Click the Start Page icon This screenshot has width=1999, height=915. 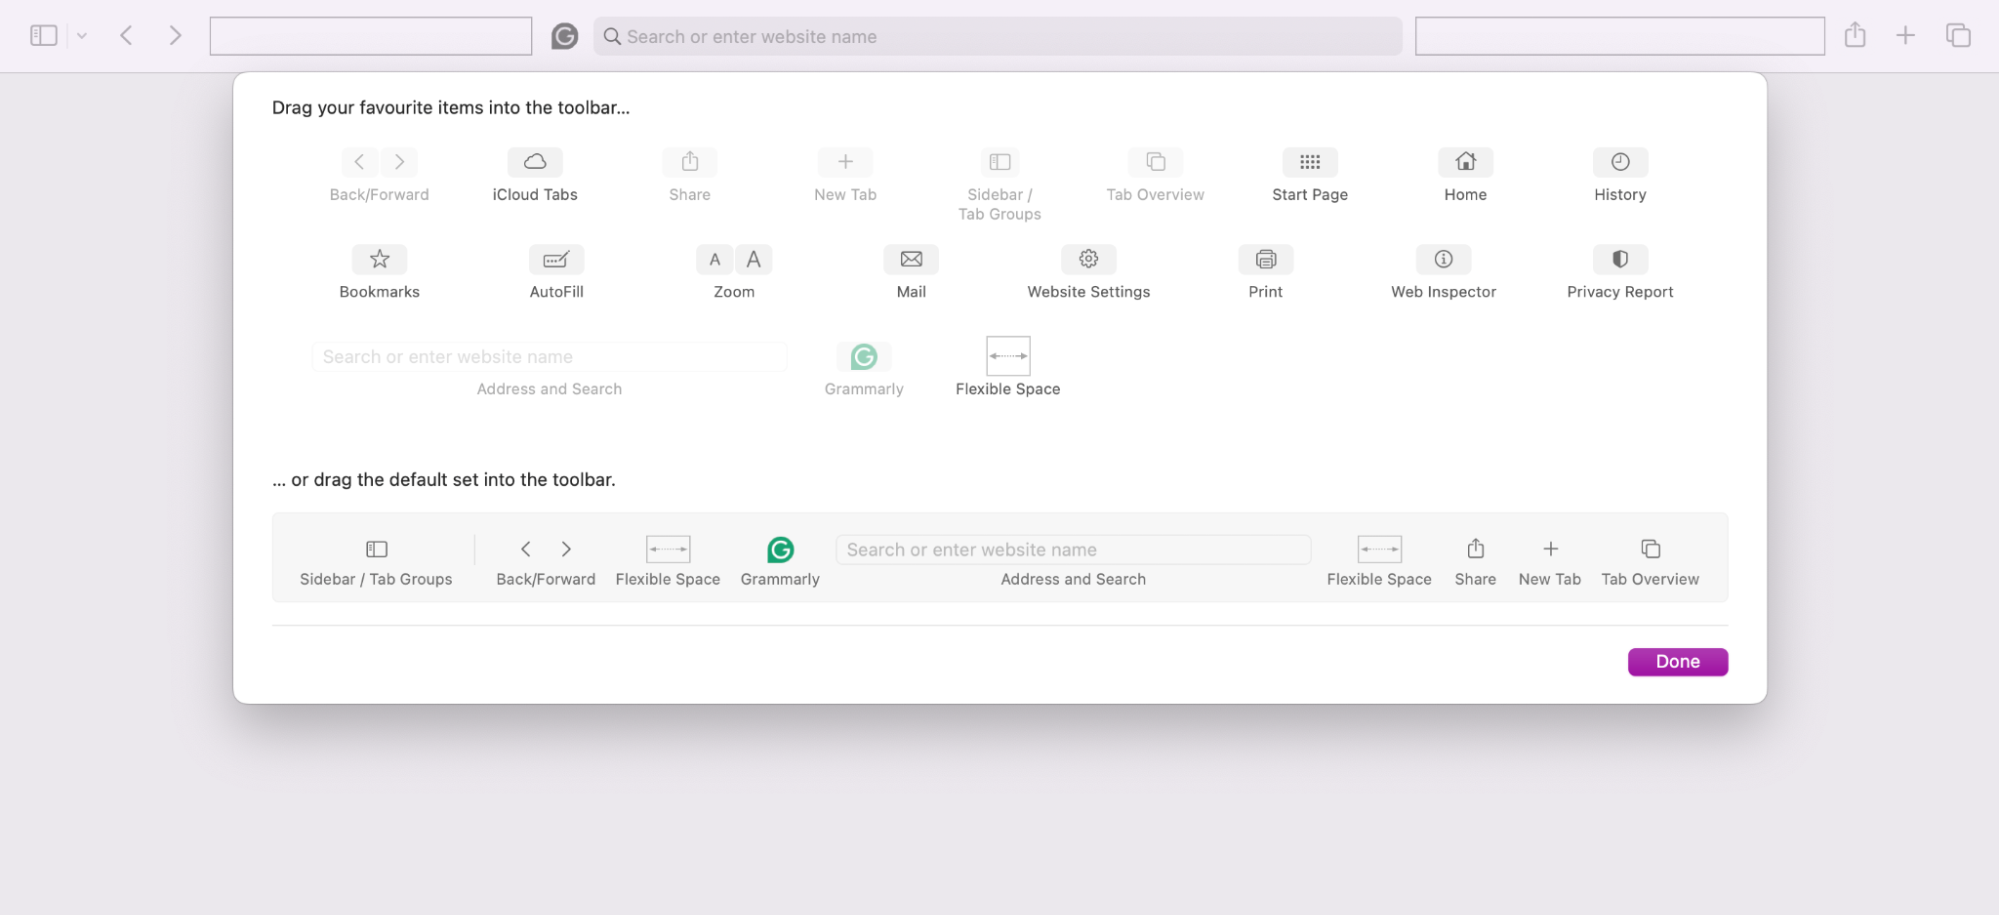[1310, 161]
